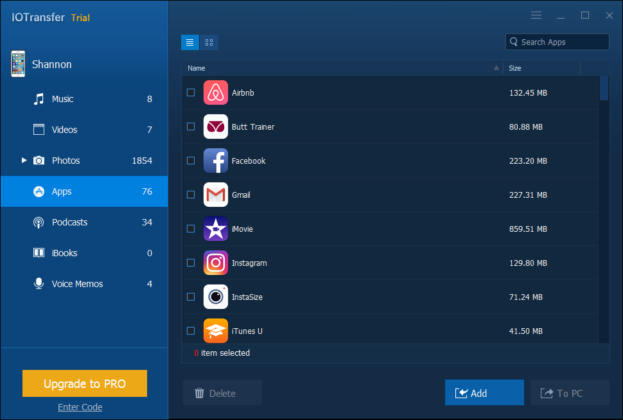Image resolution: width=623 pixels, height=420 pixels.
Task: Open the Voice Memos category
Action: 84,284
